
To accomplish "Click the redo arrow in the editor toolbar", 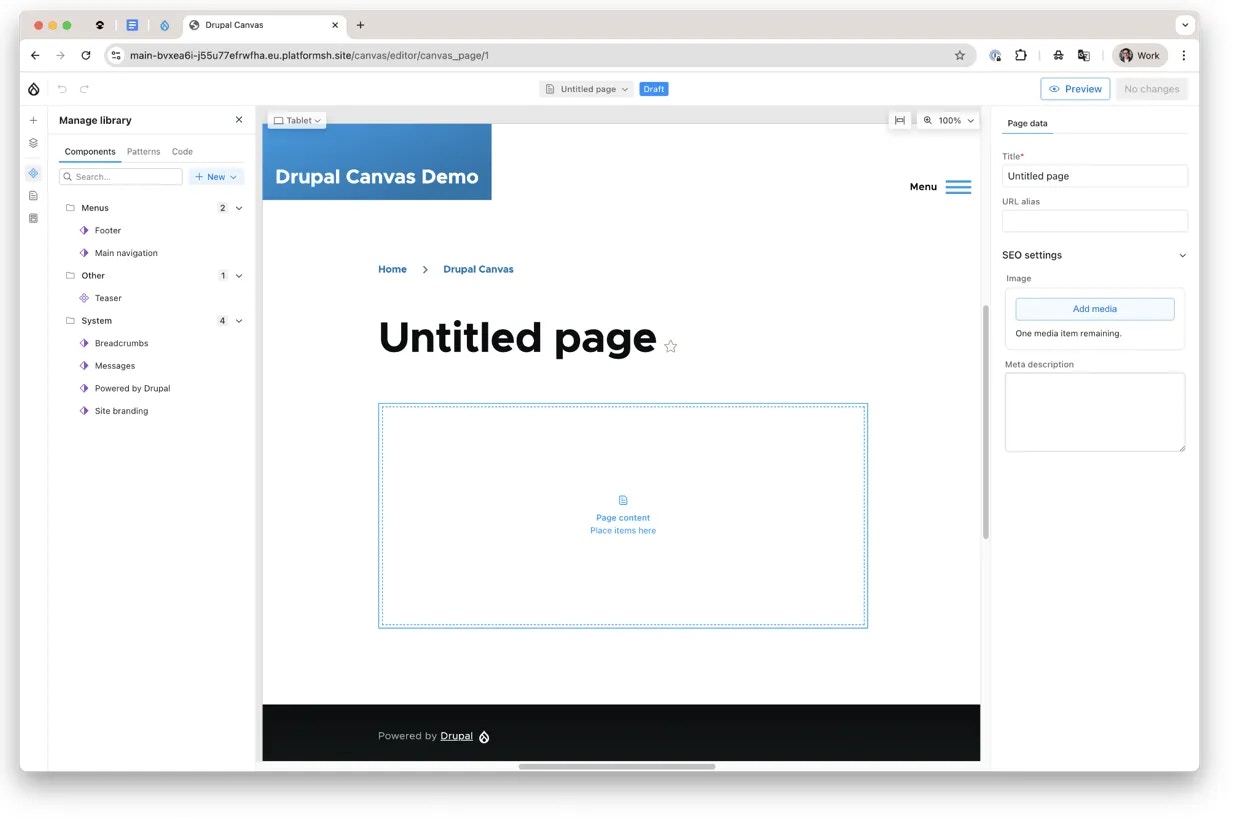I will pos(85,89).
